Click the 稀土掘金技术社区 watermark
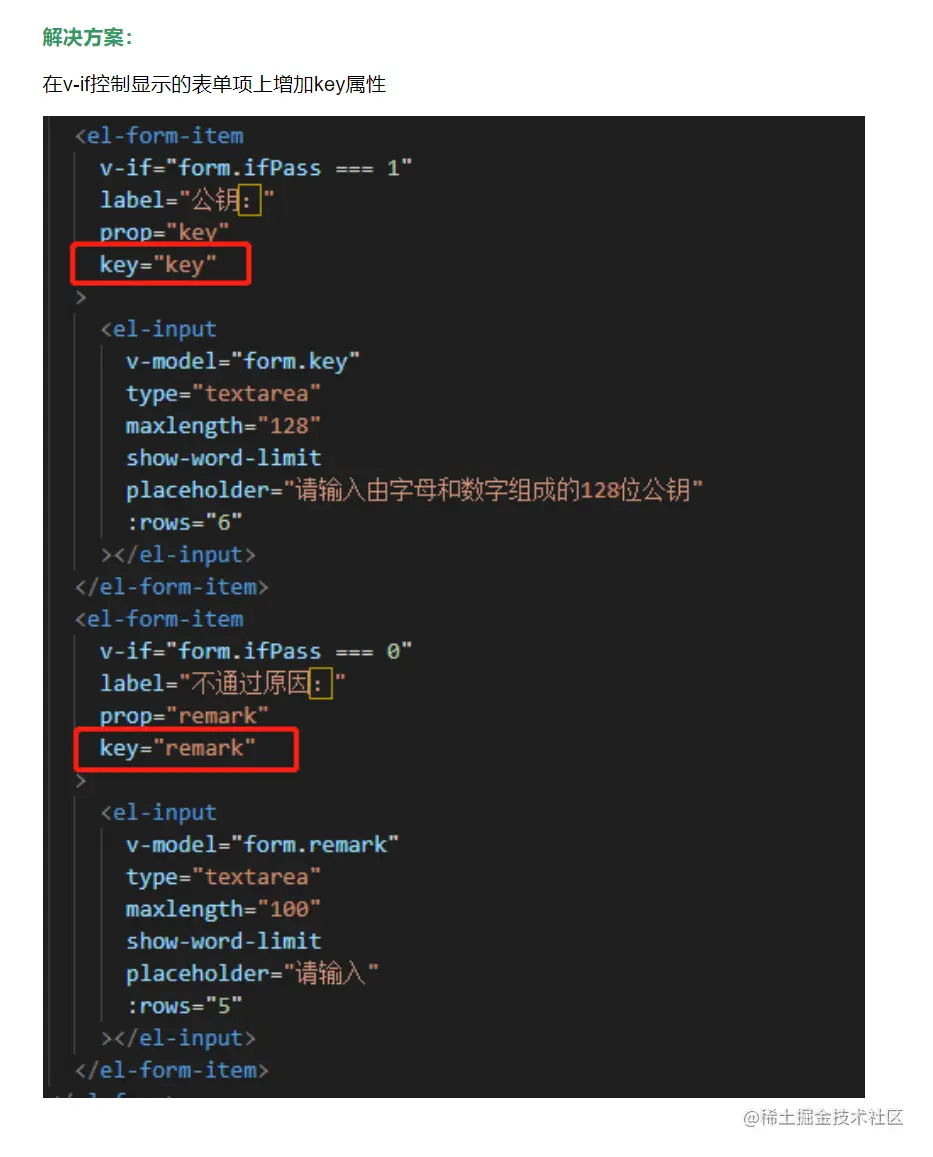Image resolution: width=933 pixels, height=1157 pixels. (823, 1117)
